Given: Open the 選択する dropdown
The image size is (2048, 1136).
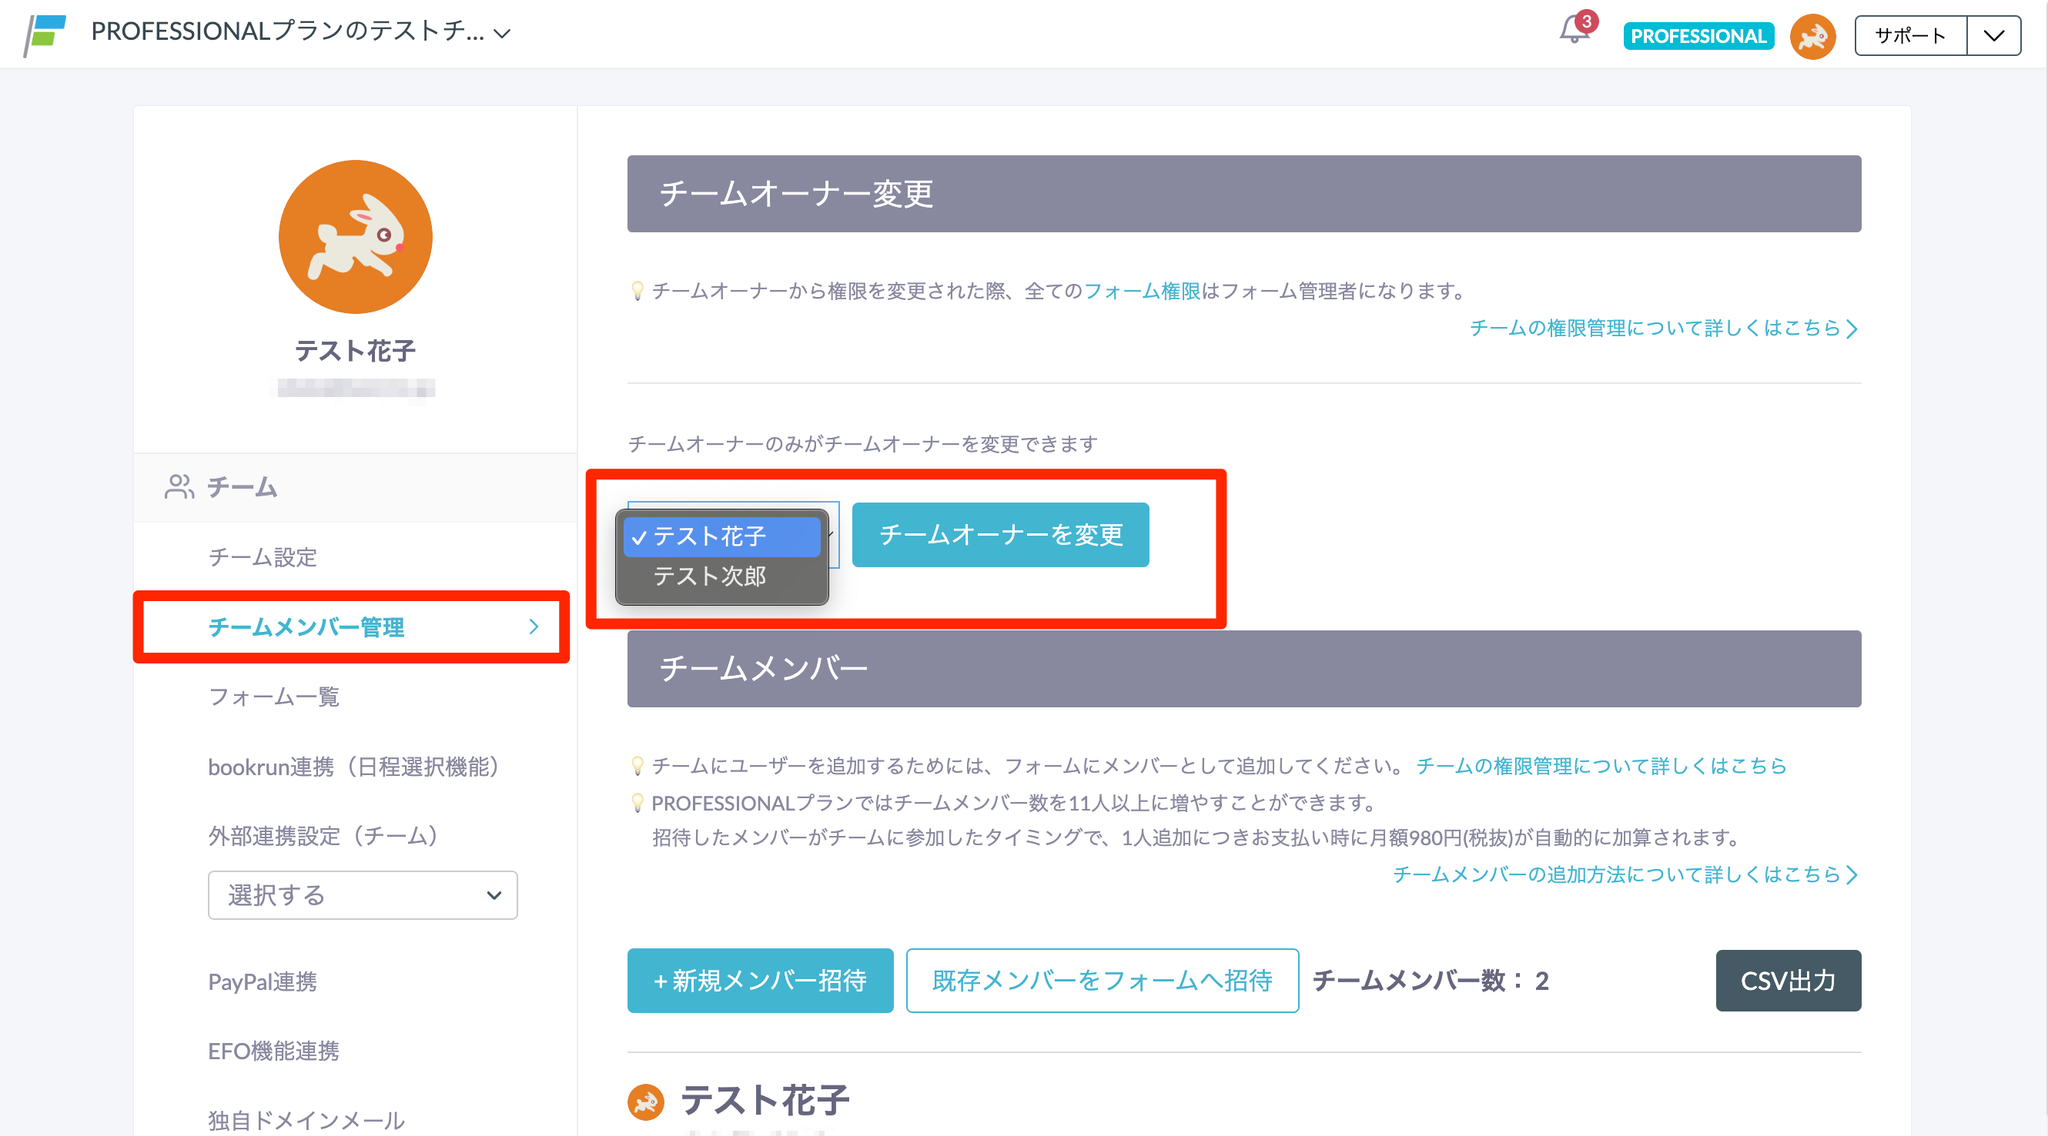Looking at the screenshot, I should [x=362, y=895].
